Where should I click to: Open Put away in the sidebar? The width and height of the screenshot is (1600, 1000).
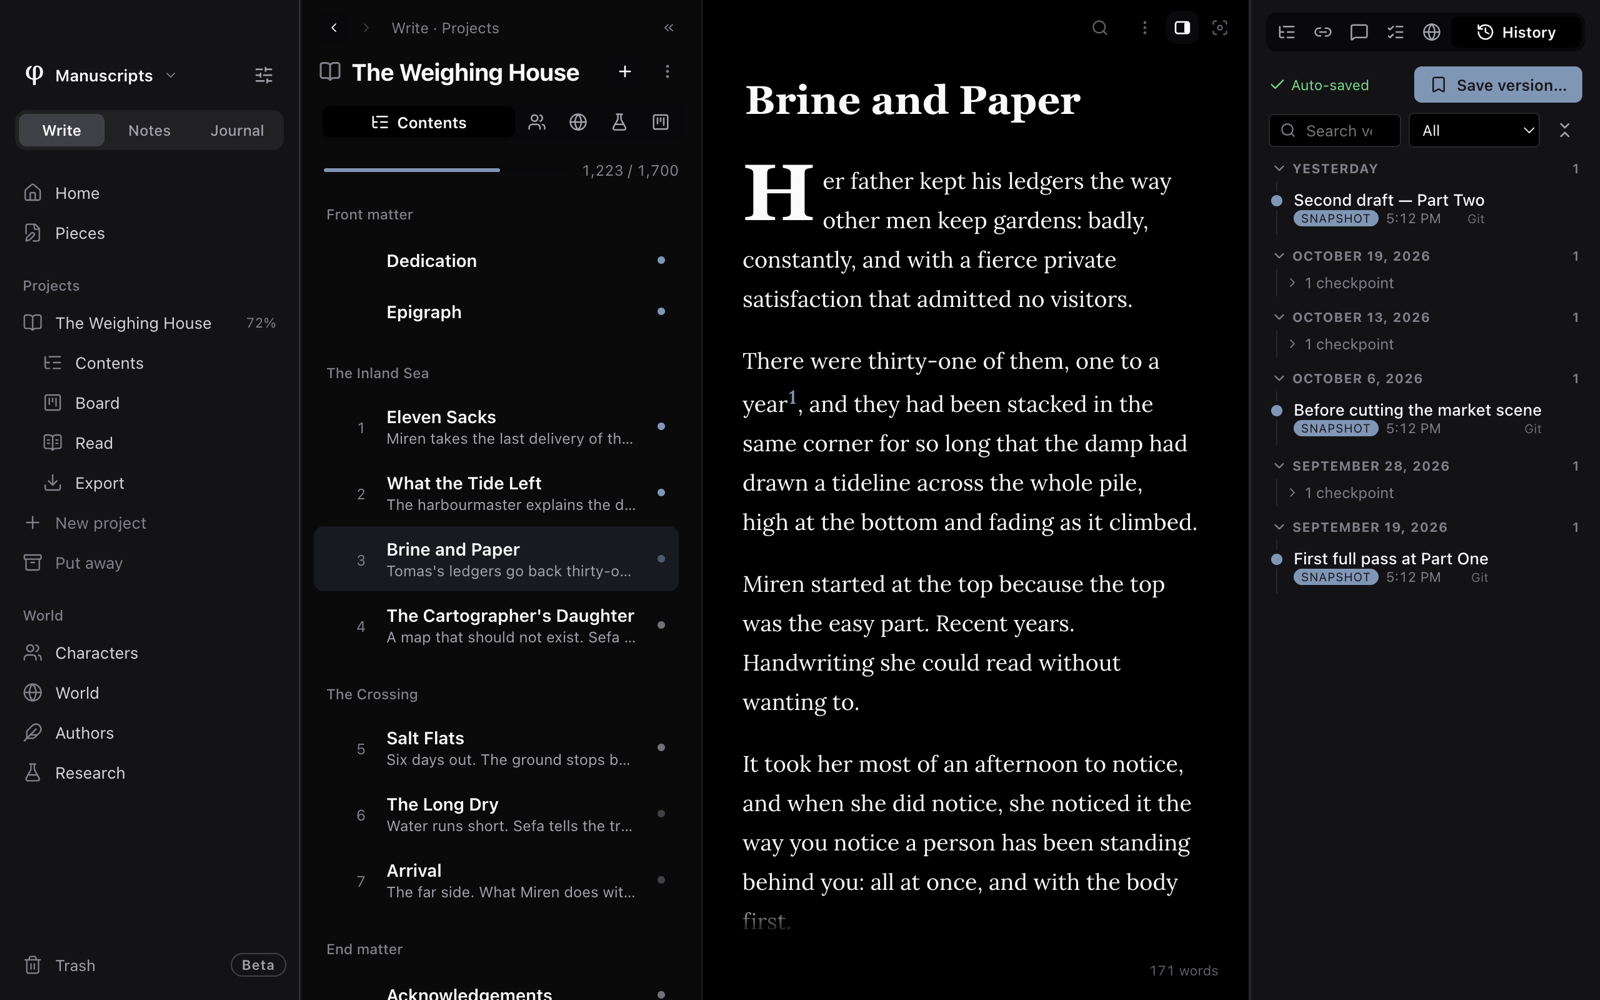click(x=74, y=563)
